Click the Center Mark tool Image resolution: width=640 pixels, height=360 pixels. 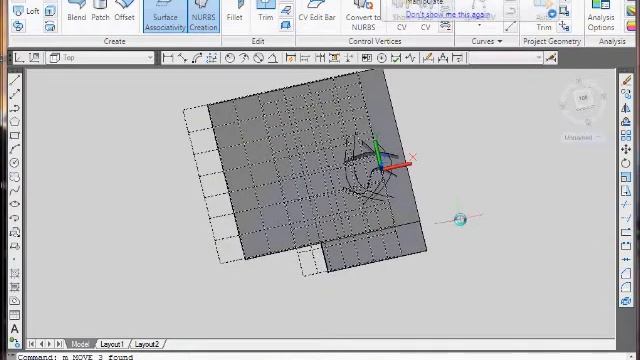point(382,58)
